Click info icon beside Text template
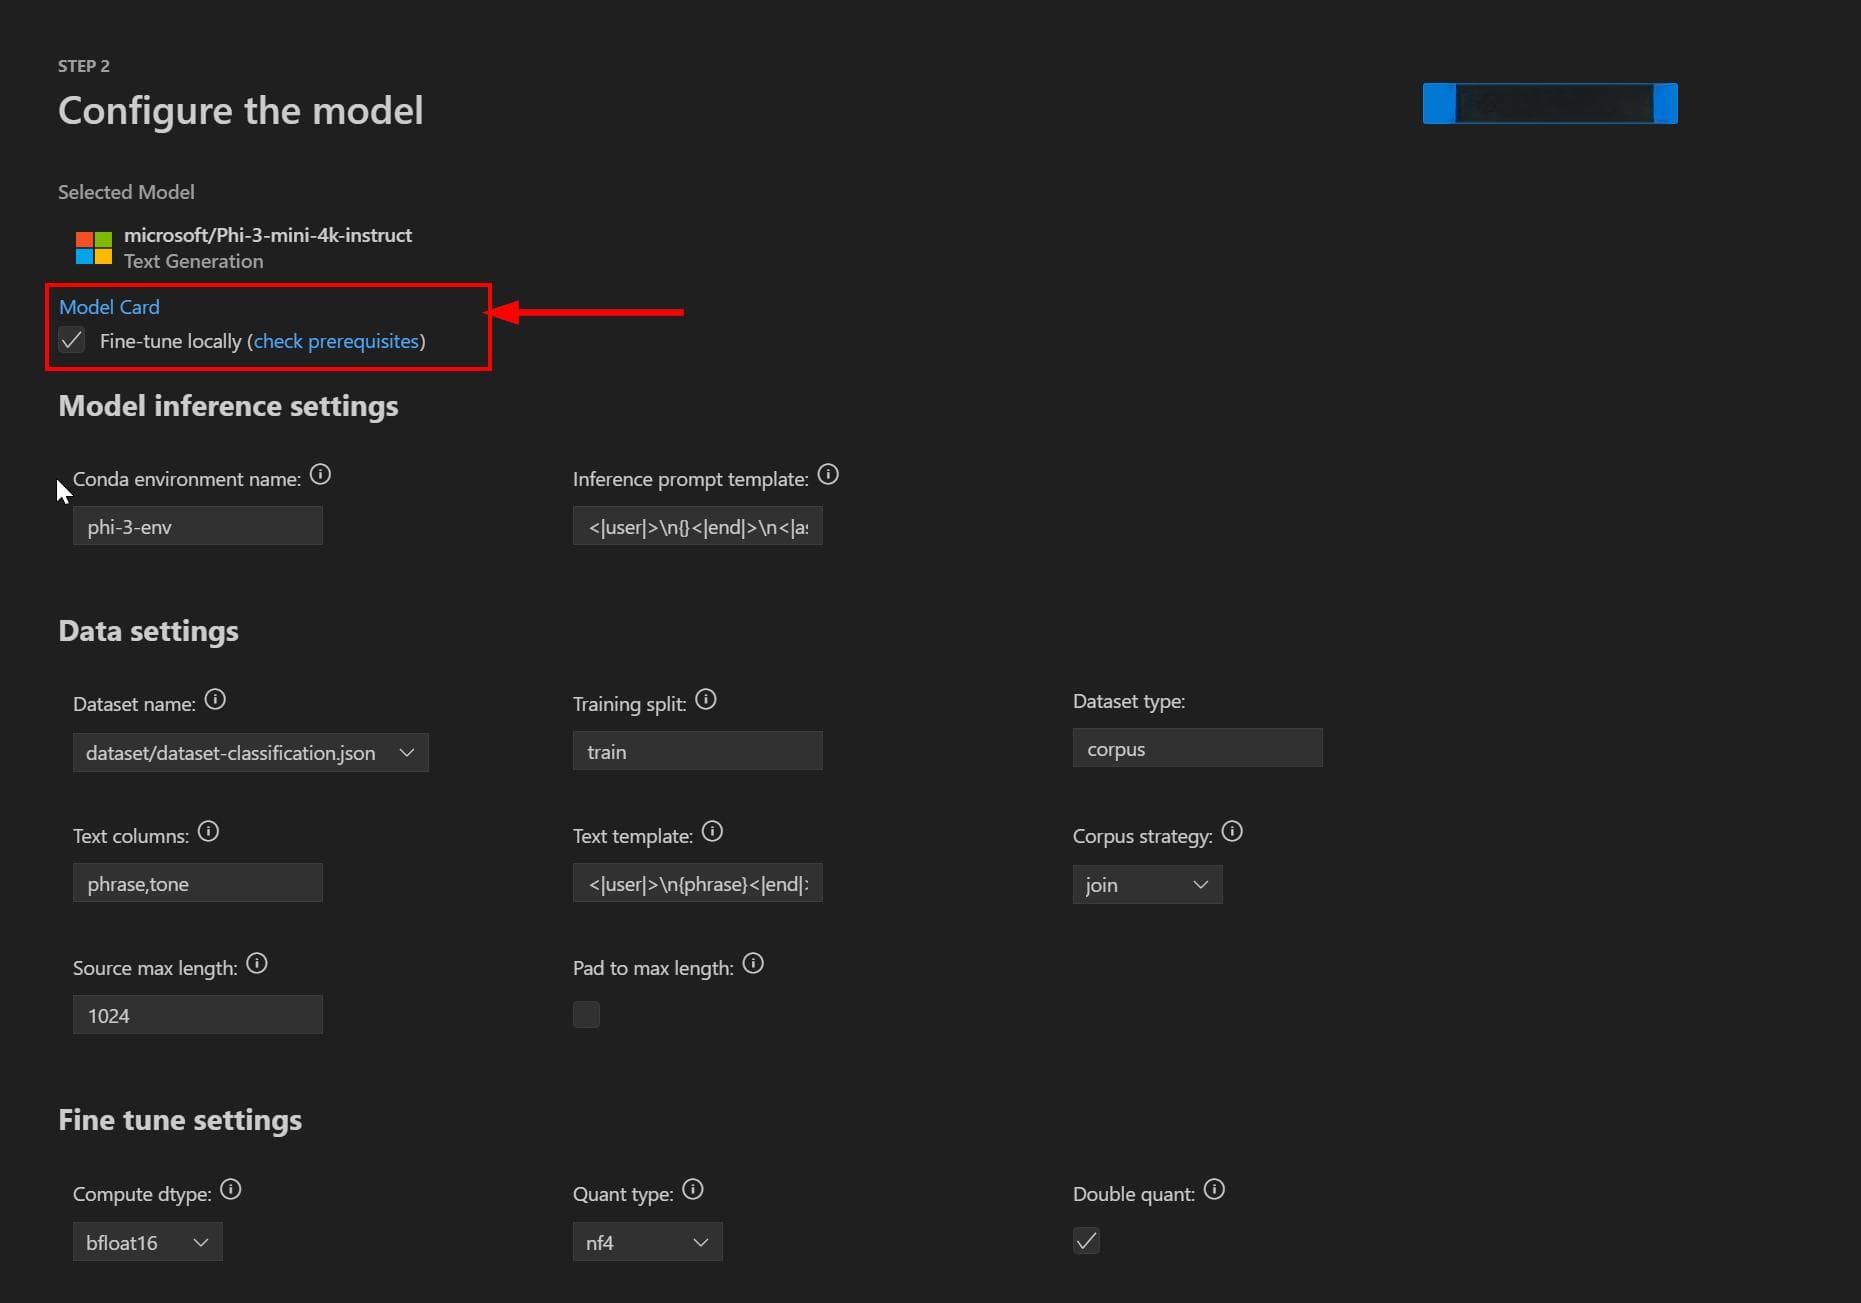Screen dimensions: 1861x1303 point(712,832)
